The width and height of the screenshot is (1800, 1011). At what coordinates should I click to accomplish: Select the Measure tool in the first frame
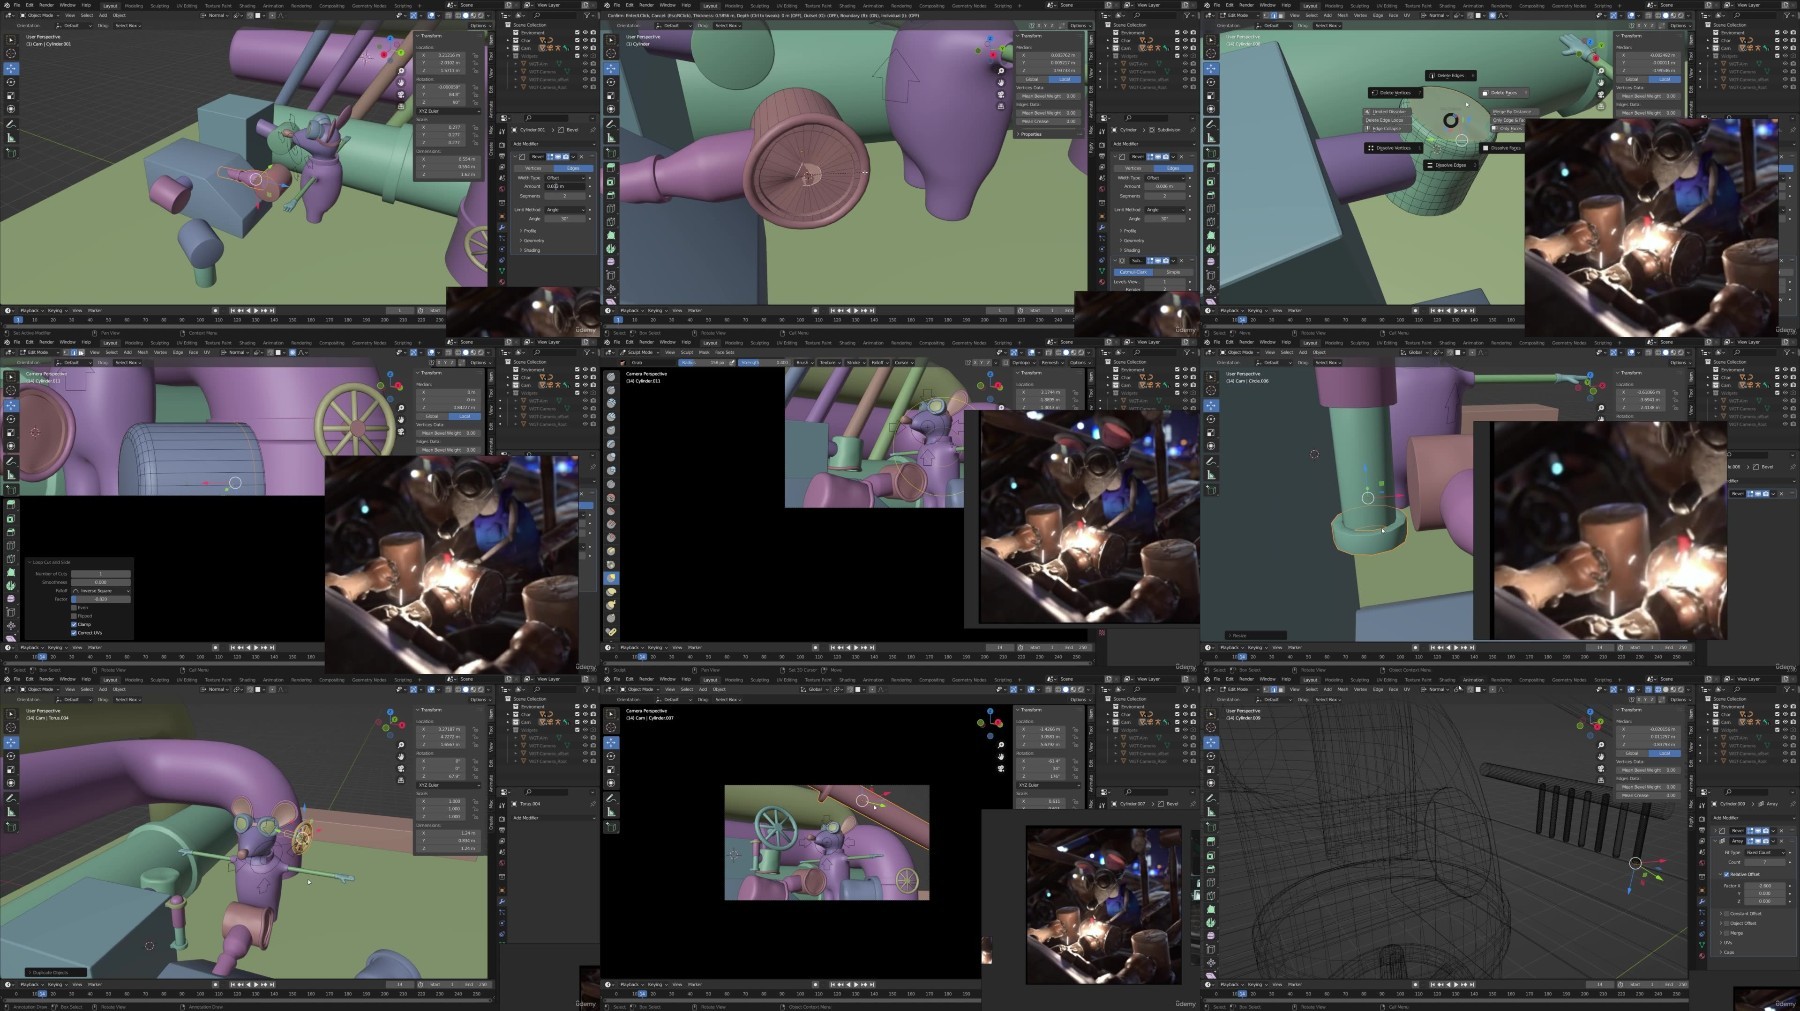pyautogui.click(x=11, y=139)
